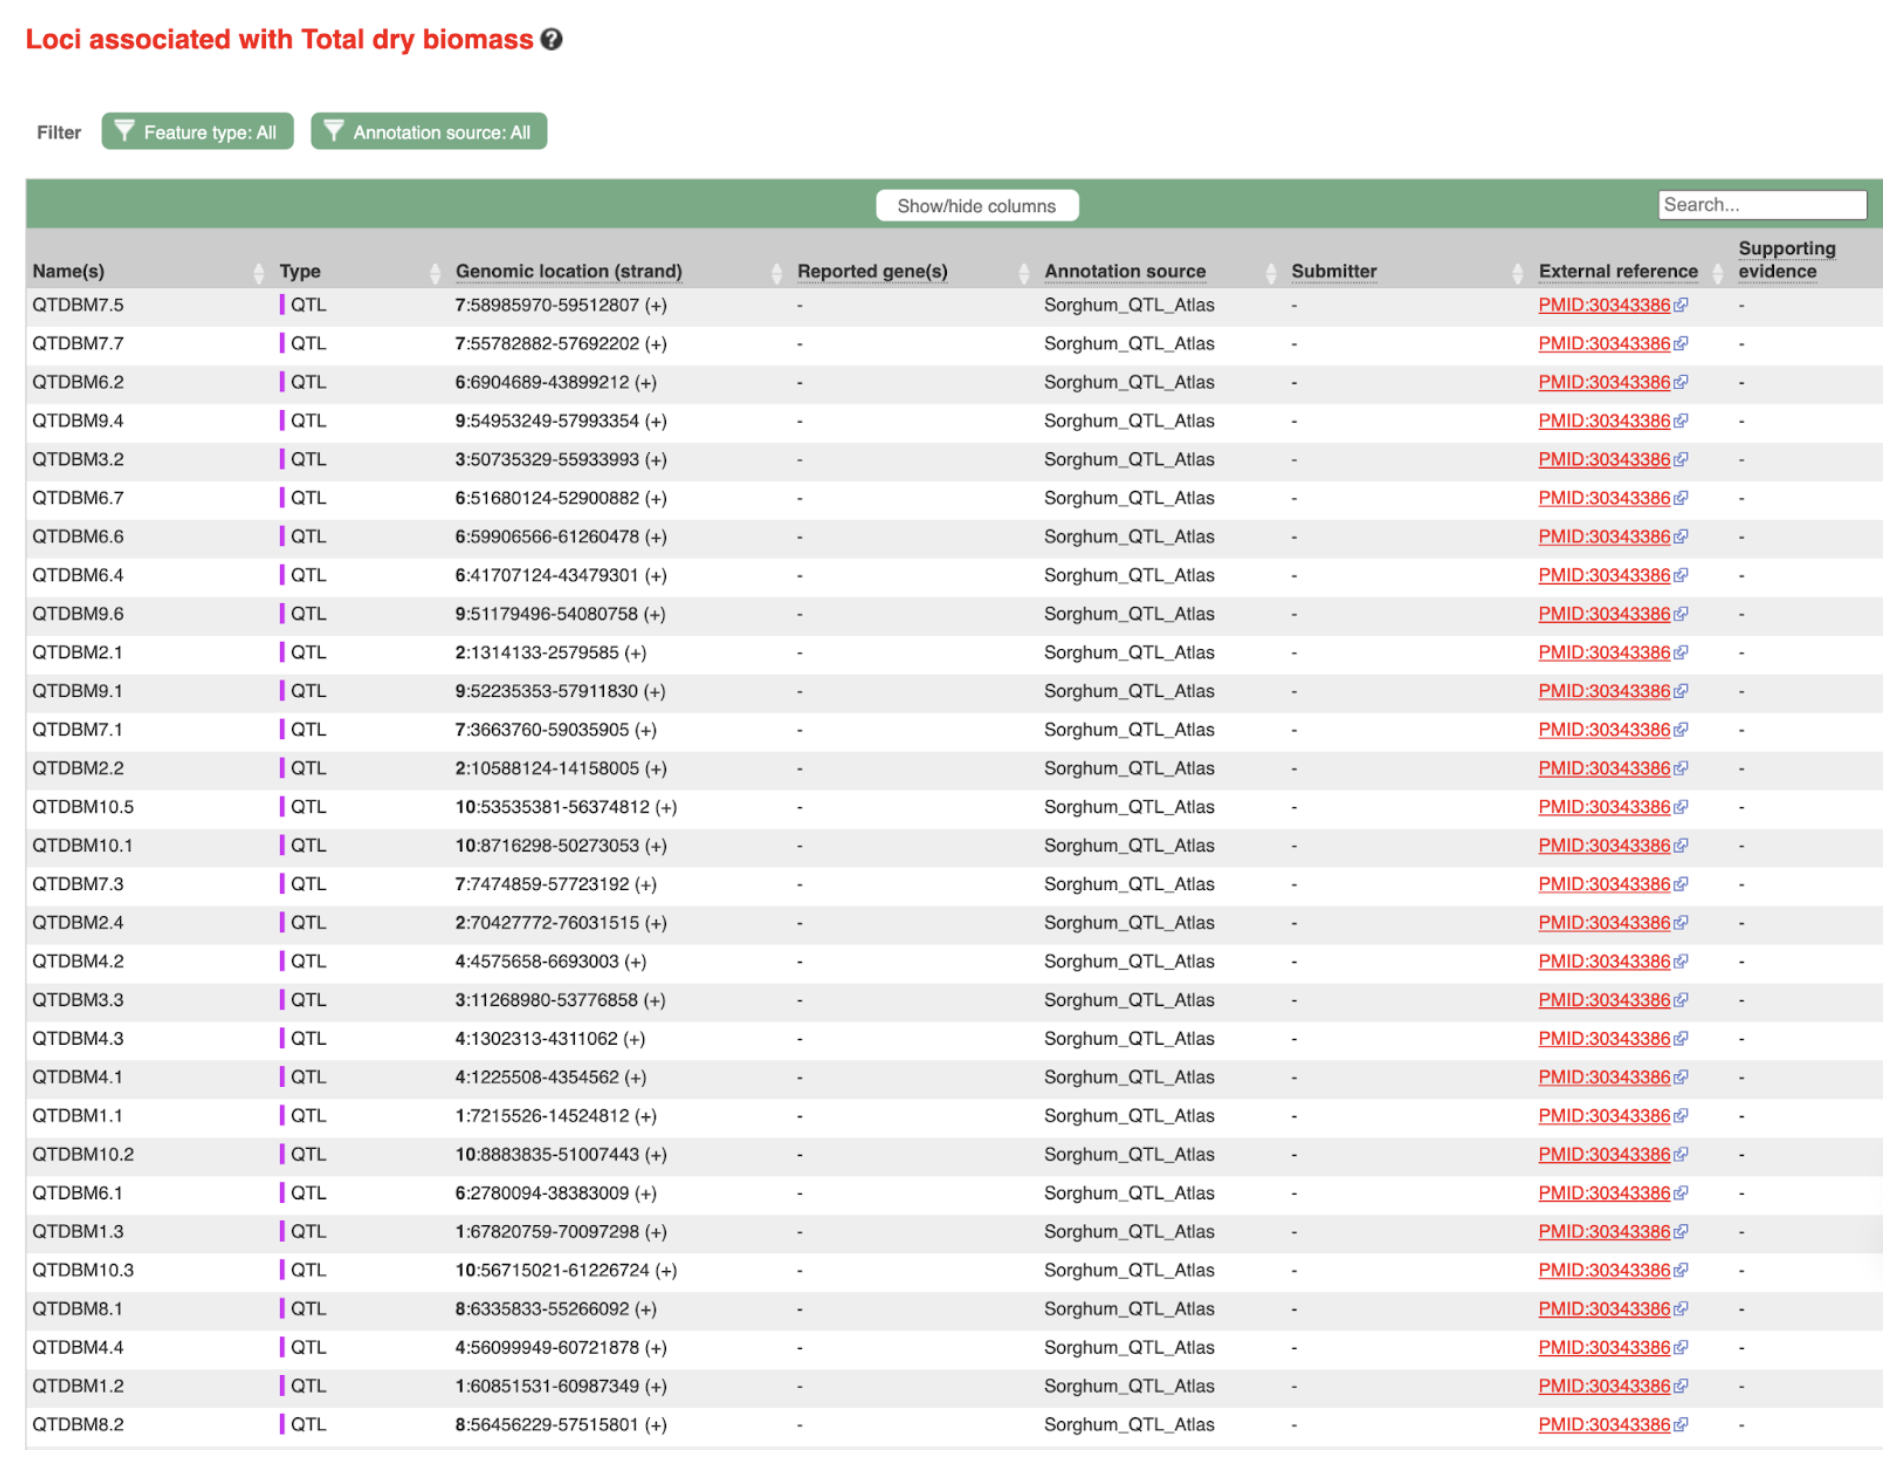Click external link icon in QTDBM2.1 row
Image resolution: width=1902 pixels, height=1464 pixels.
(x=1681, y=653)
